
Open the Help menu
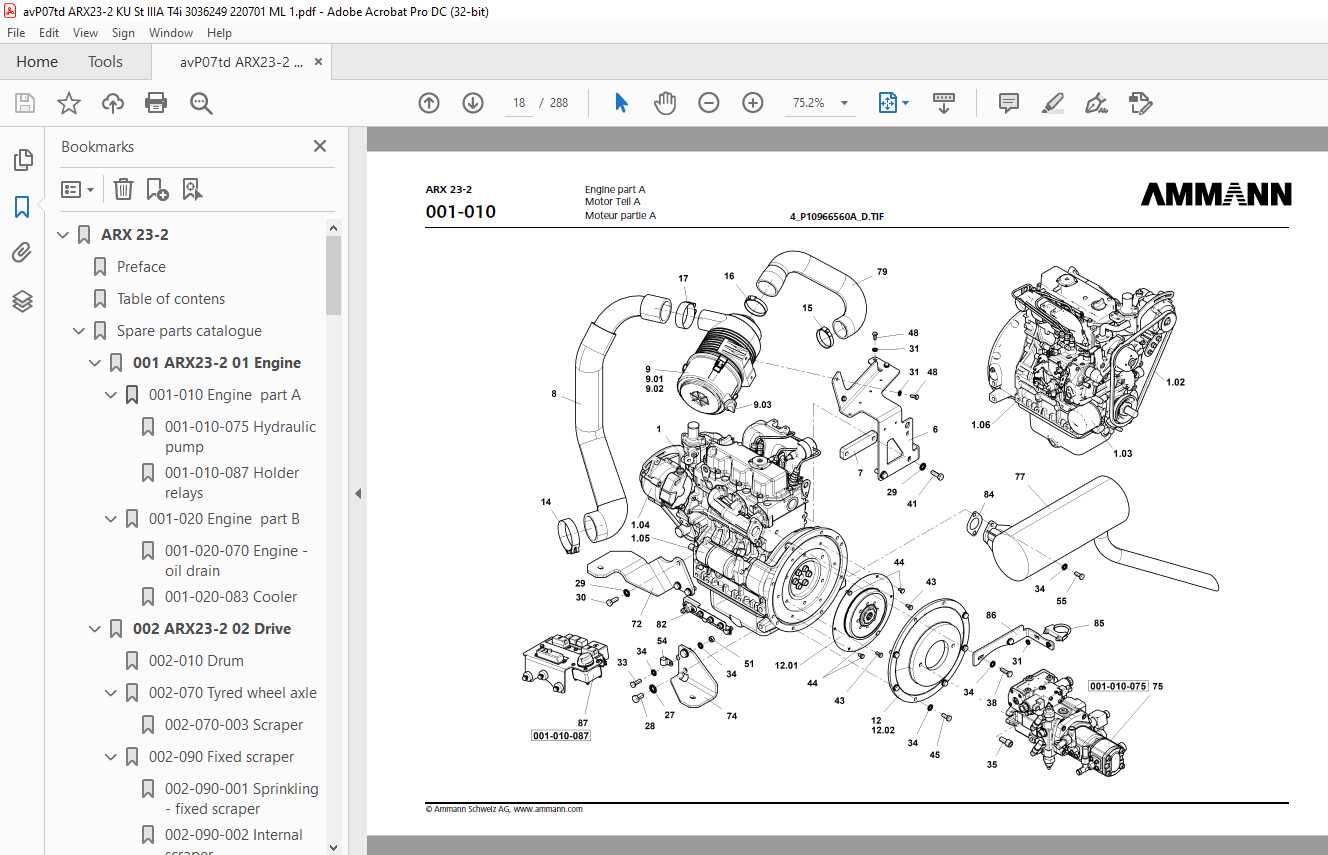click(219, 33)
